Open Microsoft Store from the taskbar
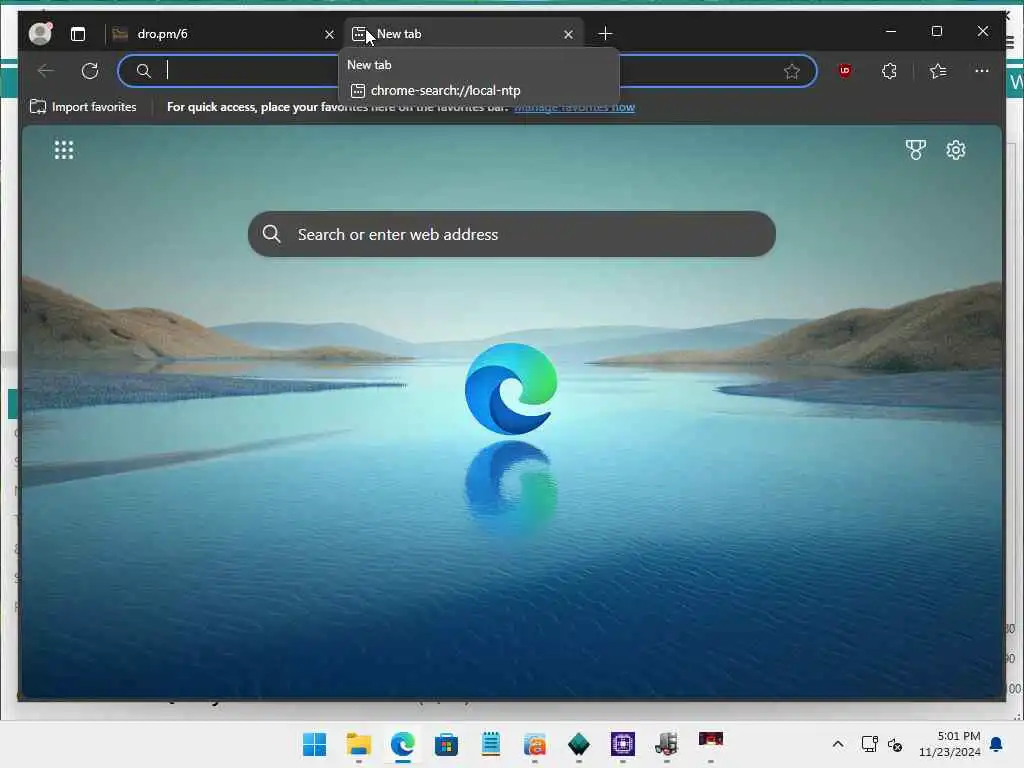The width and height of the screenshot is (1024, 768). click(x=447, y=744)
